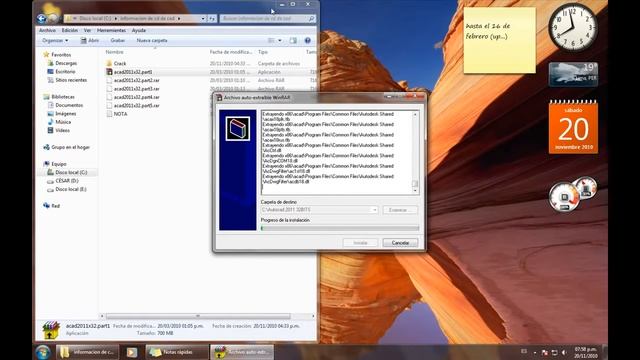This screenshot has width=640, height=360.
Task: Toggle the preview pane icon
Action: pos(293,40)
